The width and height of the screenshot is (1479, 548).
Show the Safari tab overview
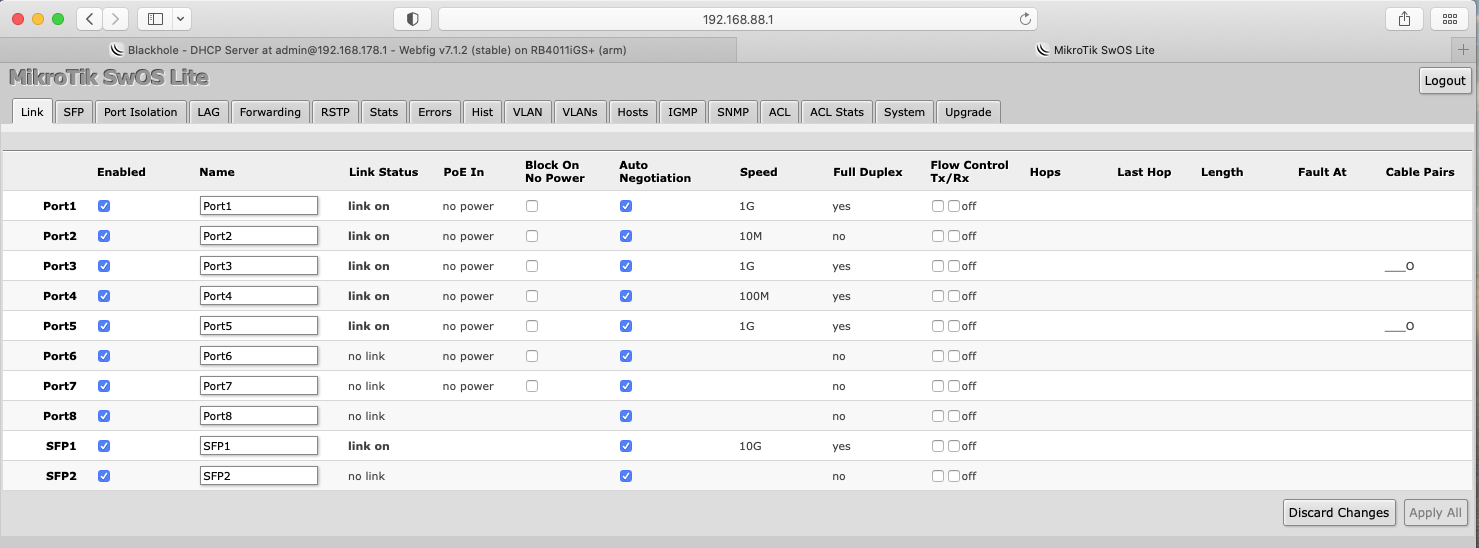coord(1449,19)
